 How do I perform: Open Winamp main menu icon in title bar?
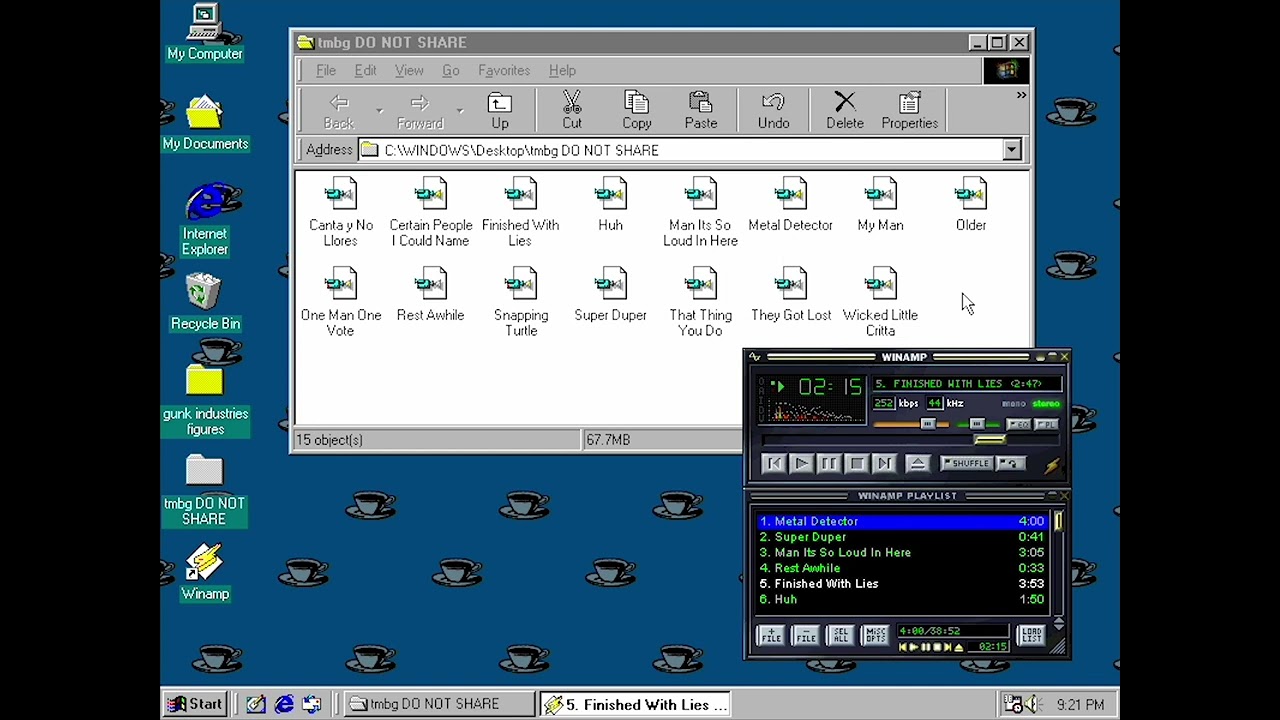754,357
